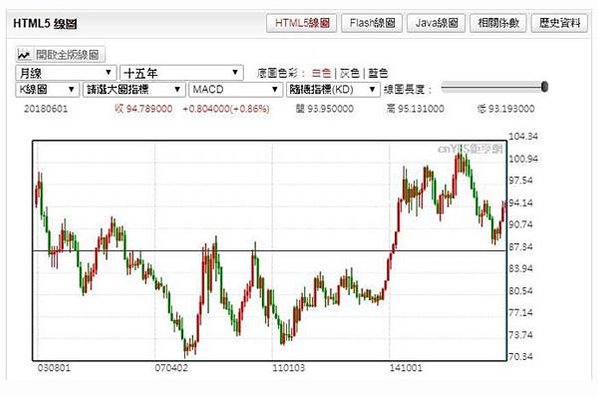
Task: Click the 線圖長度 slider track
Action: pyautogui.click(x=494, y=87)
